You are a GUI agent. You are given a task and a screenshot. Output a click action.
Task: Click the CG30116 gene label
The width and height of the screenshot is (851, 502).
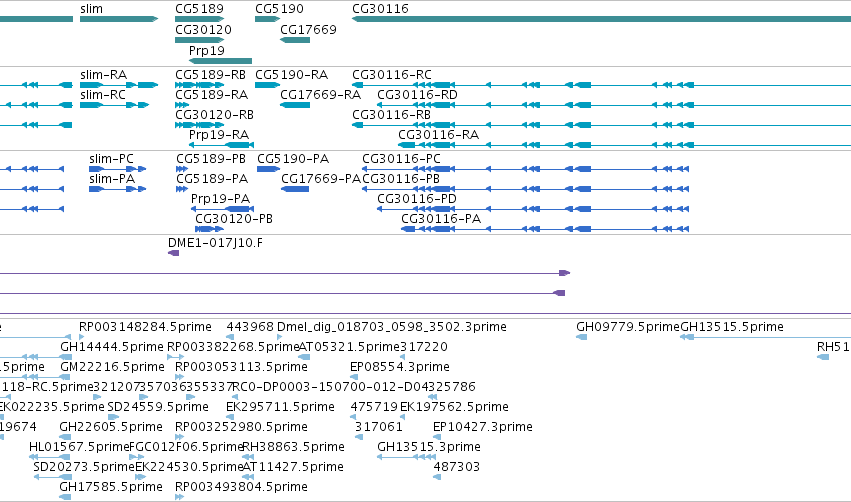click(x=380, y=9)
